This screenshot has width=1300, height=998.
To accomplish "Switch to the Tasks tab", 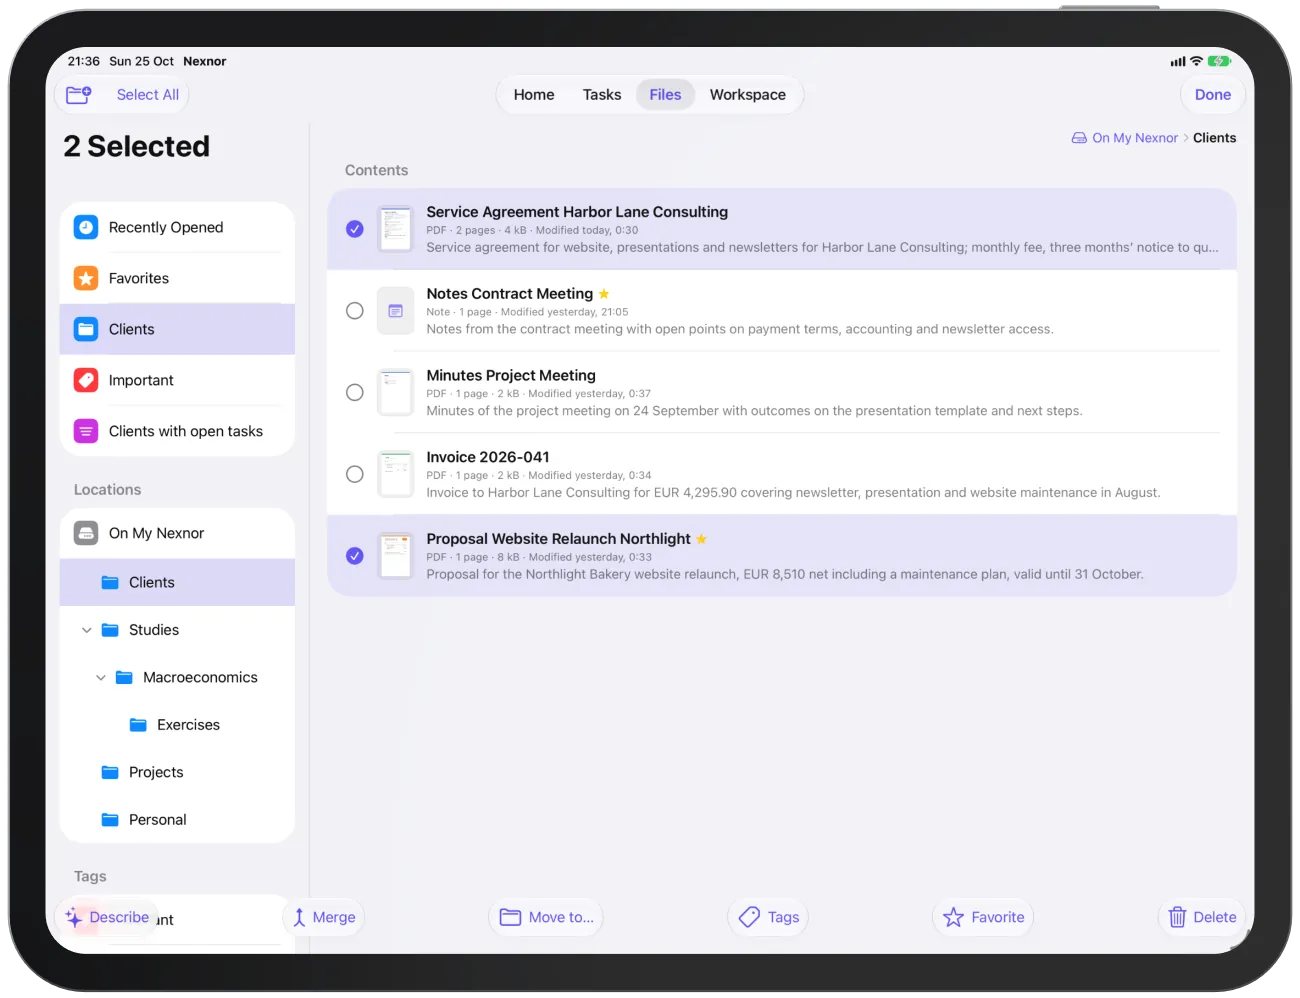I will point(602,95).
